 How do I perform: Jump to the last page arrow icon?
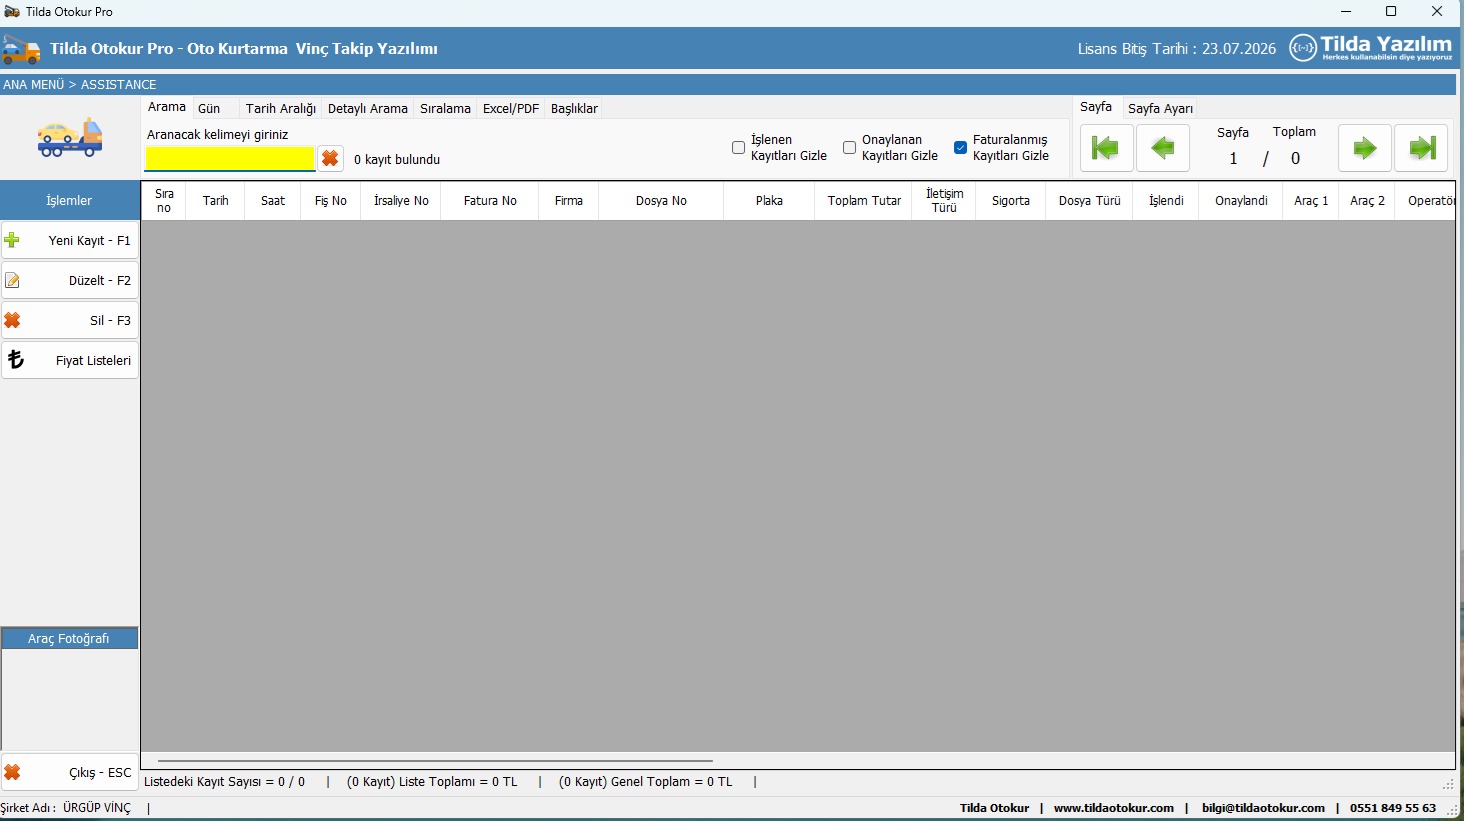(x=1421, y=149)
